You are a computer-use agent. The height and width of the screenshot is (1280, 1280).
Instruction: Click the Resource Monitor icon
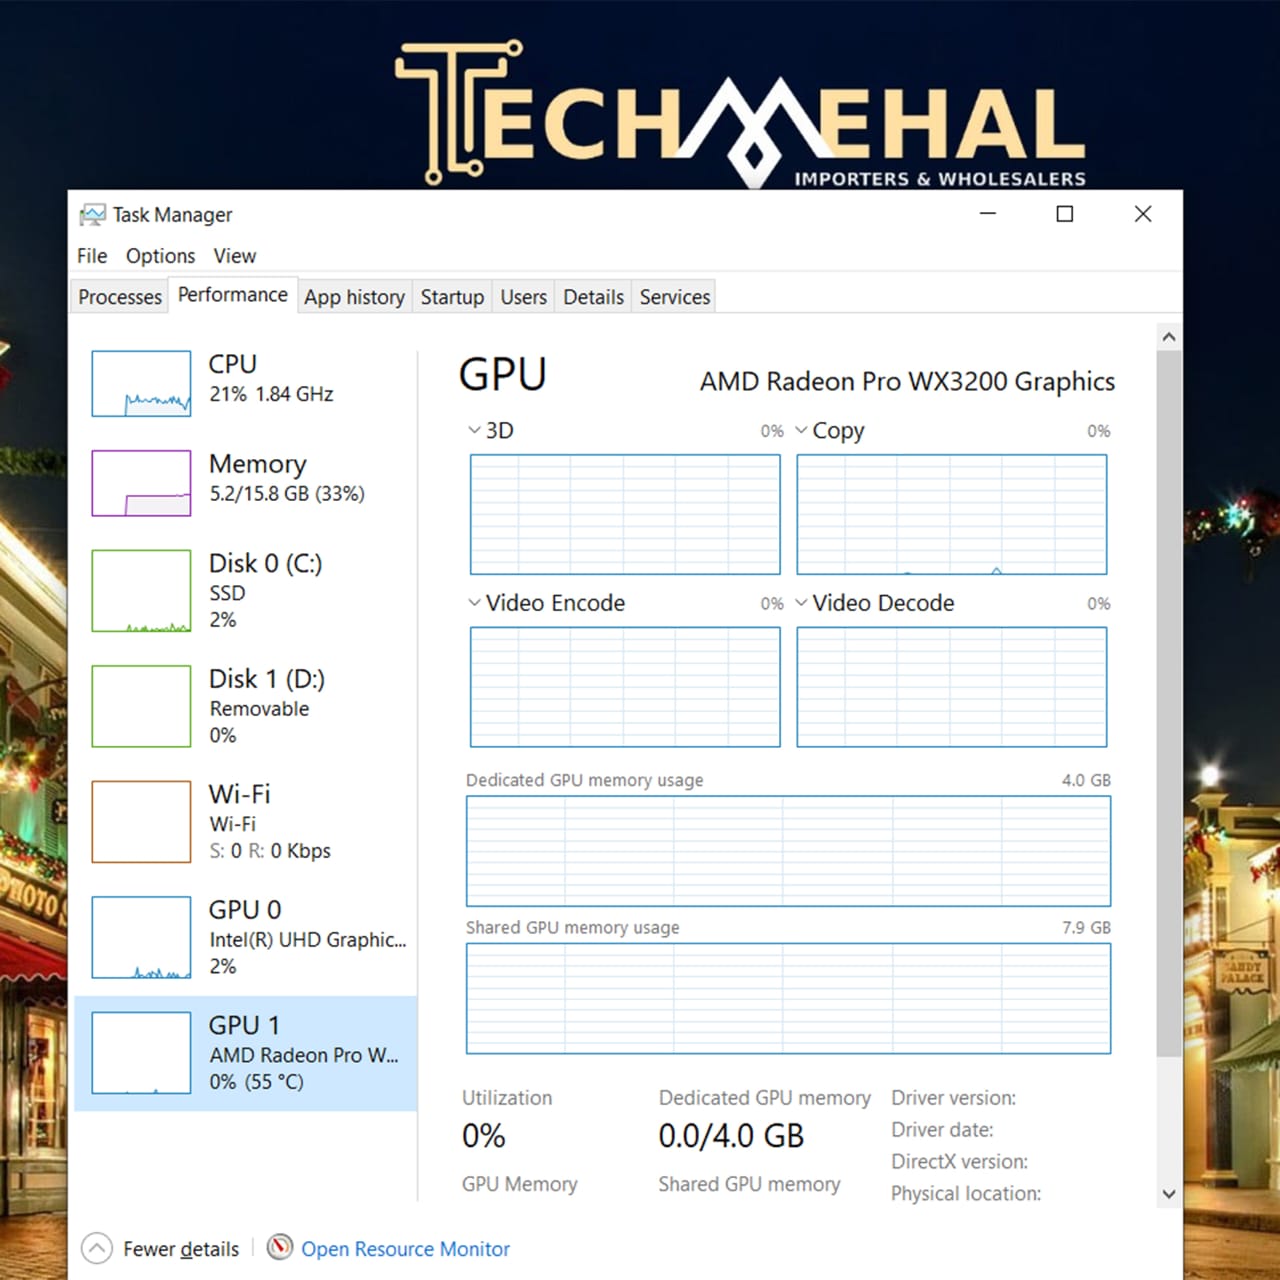(280, 1247)
